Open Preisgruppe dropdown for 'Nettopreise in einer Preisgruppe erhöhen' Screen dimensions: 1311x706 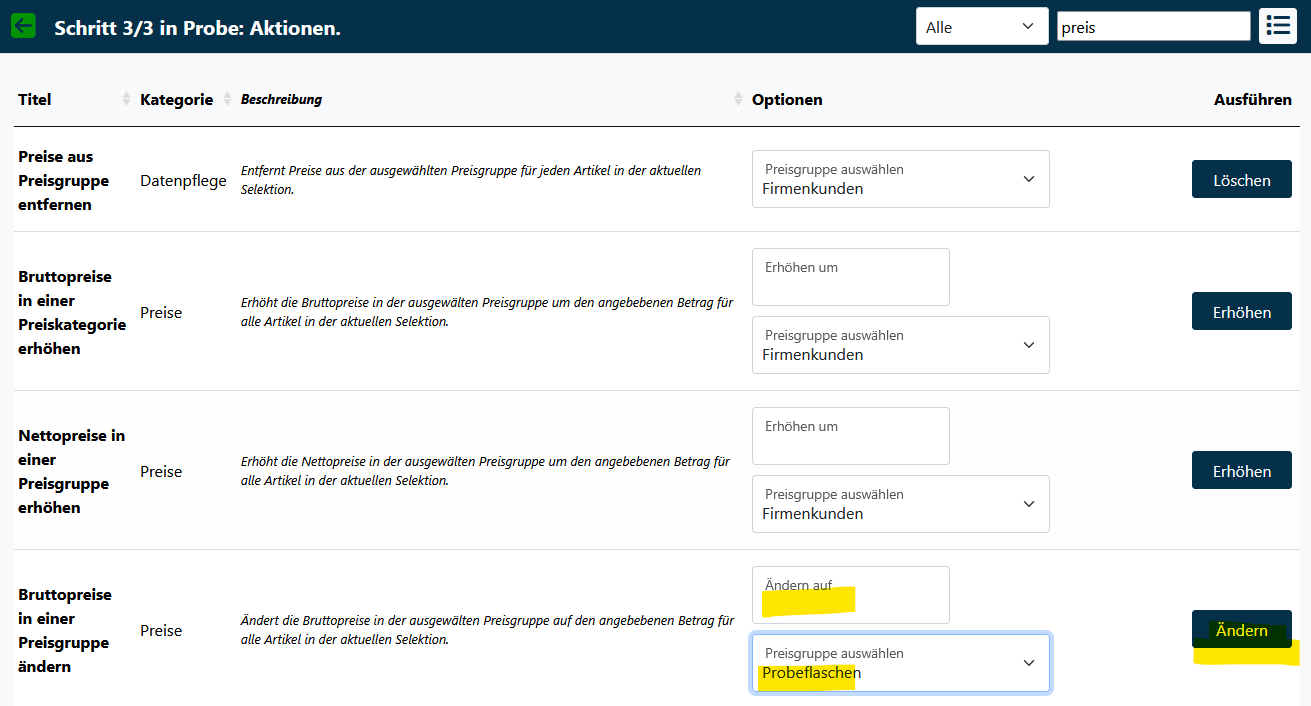pos(900,505)
